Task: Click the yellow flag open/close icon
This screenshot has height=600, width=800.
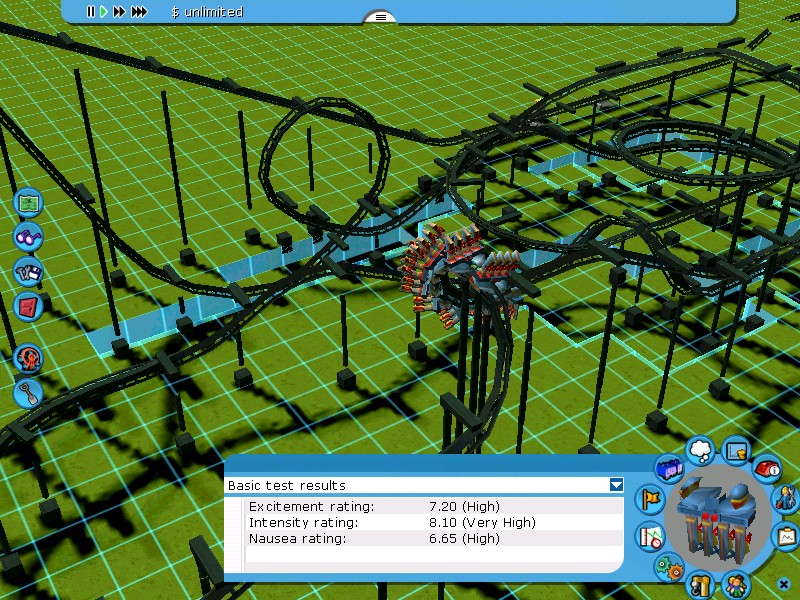Action: click(x=651, y=499)
